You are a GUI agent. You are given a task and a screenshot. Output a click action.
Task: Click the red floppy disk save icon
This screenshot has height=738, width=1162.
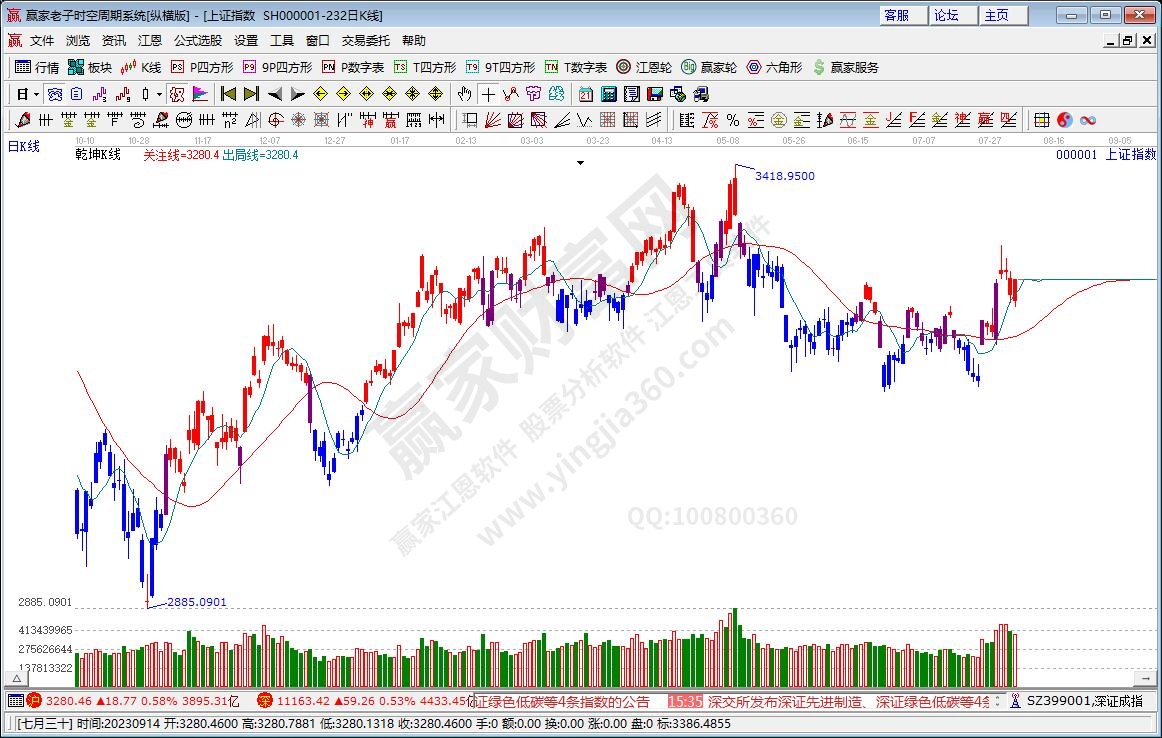(654, 94)
